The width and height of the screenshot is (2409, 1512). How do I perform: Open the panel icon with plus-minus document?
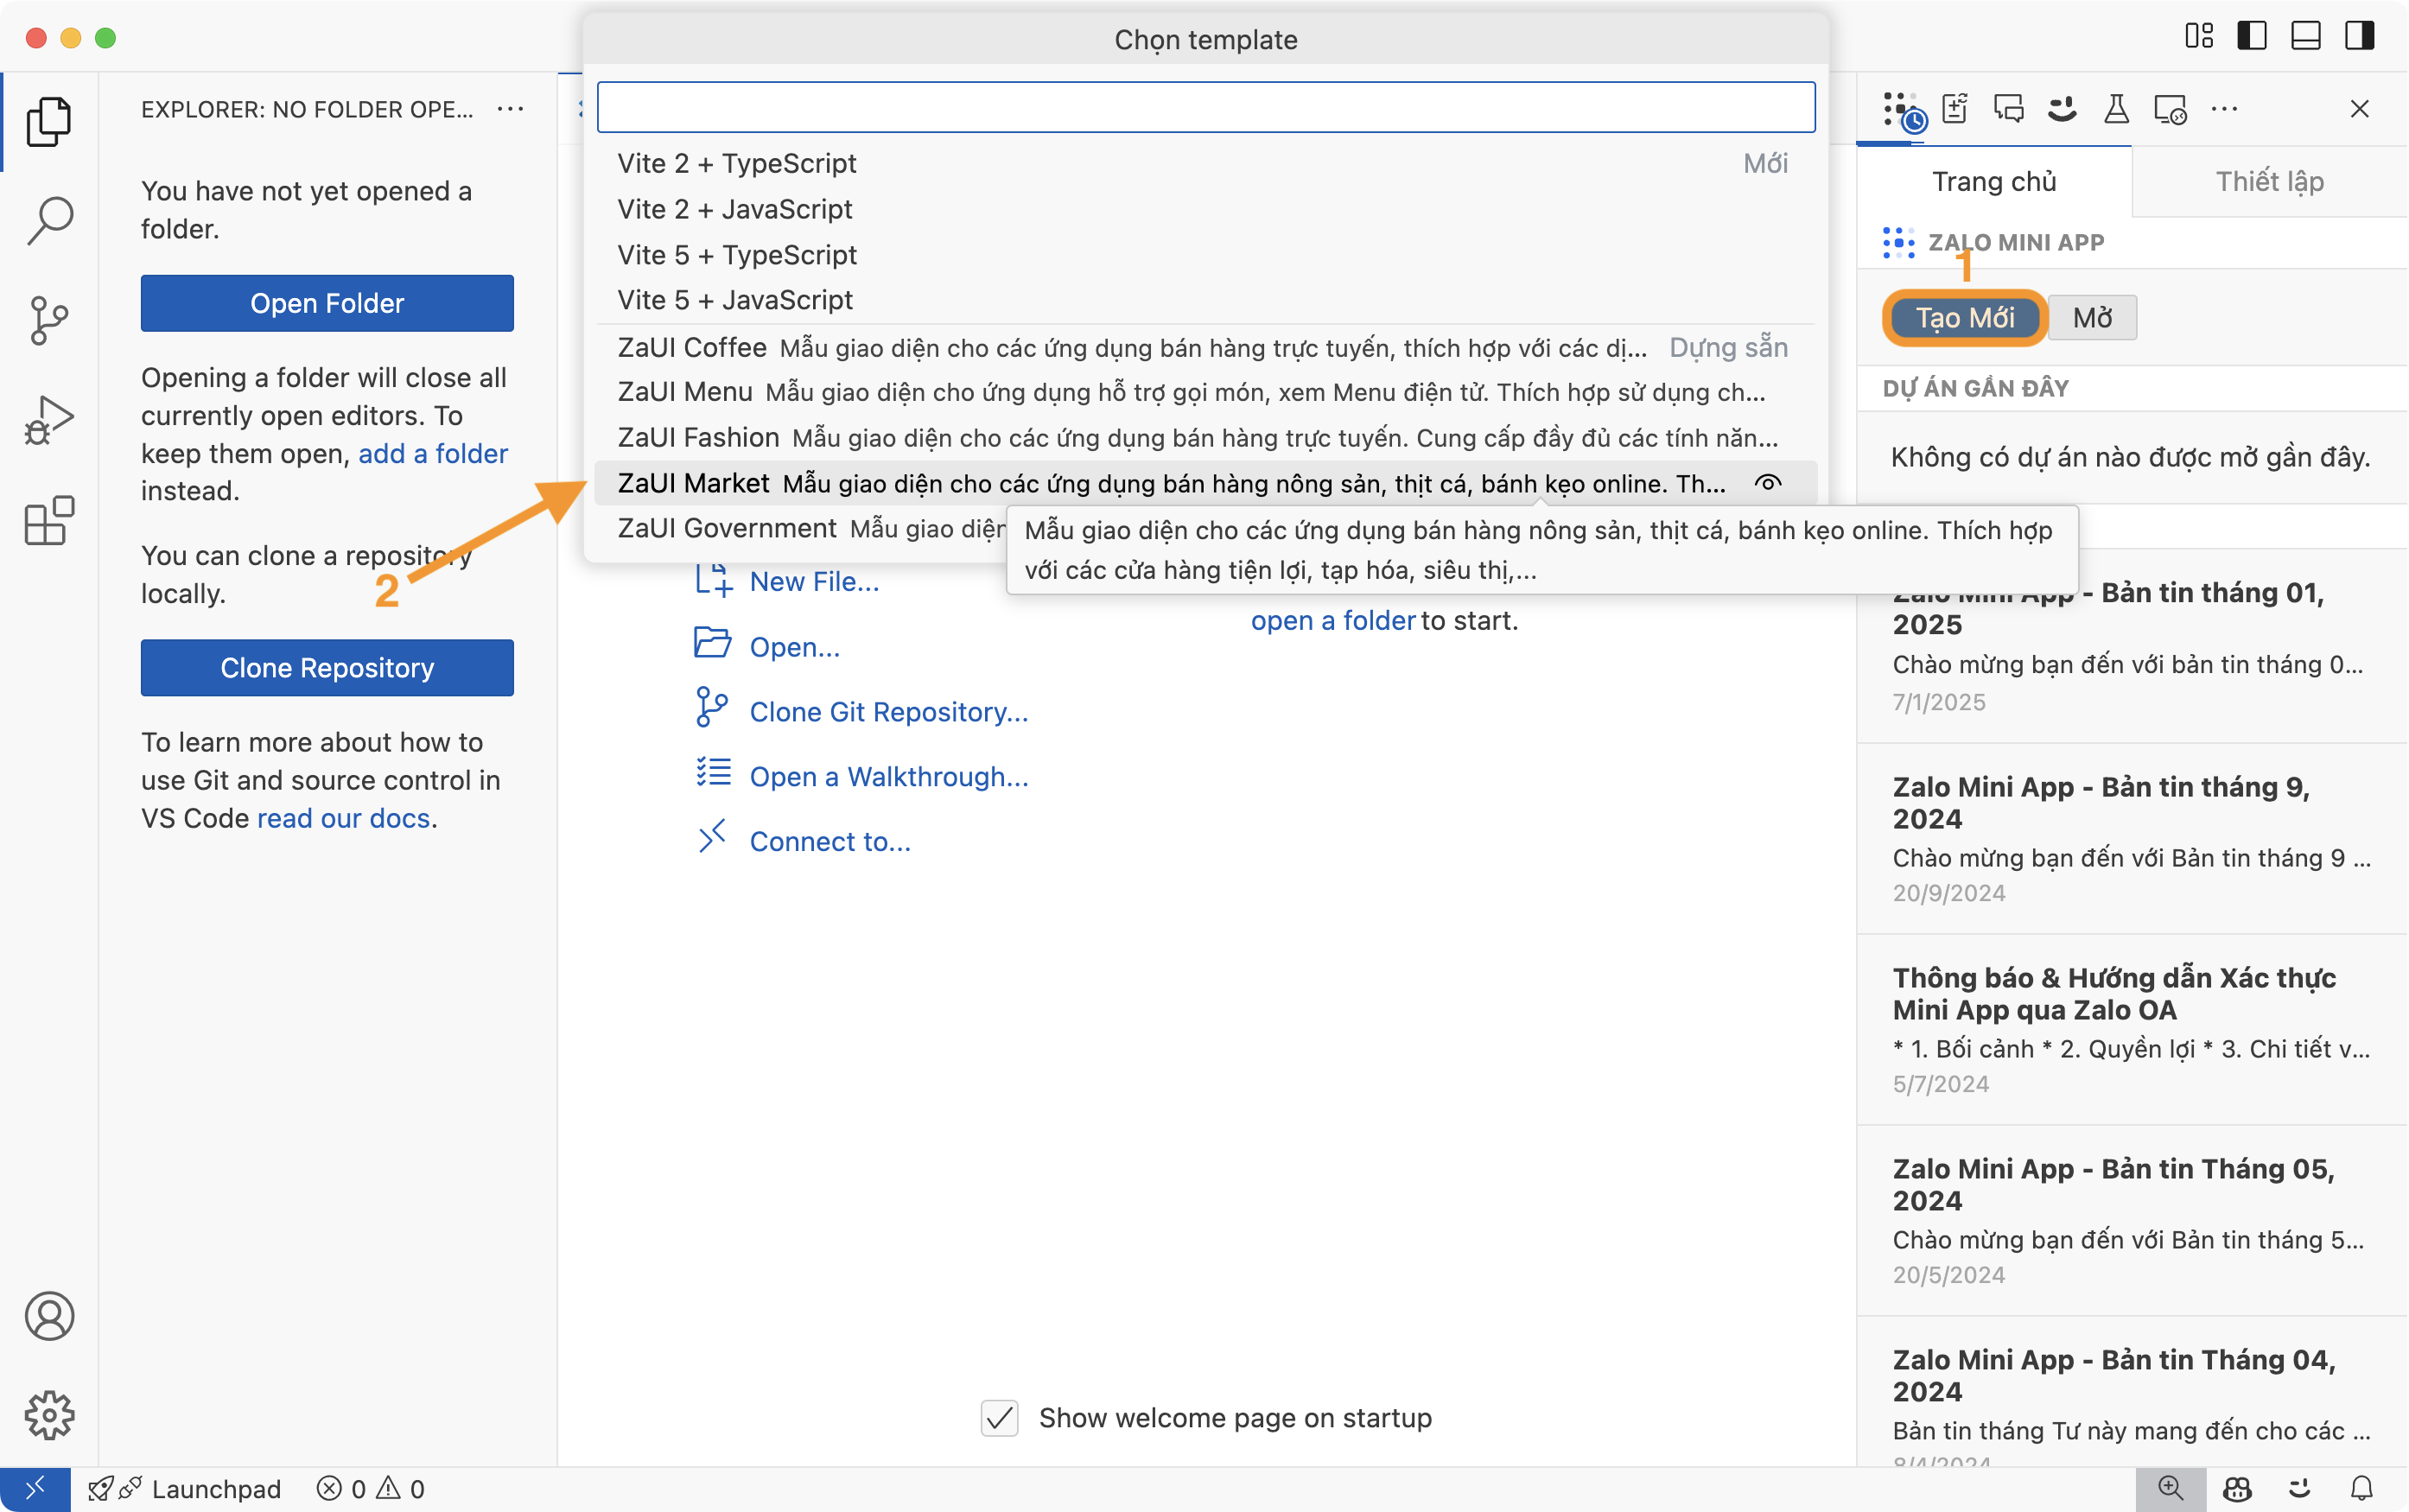[1955, 109]
